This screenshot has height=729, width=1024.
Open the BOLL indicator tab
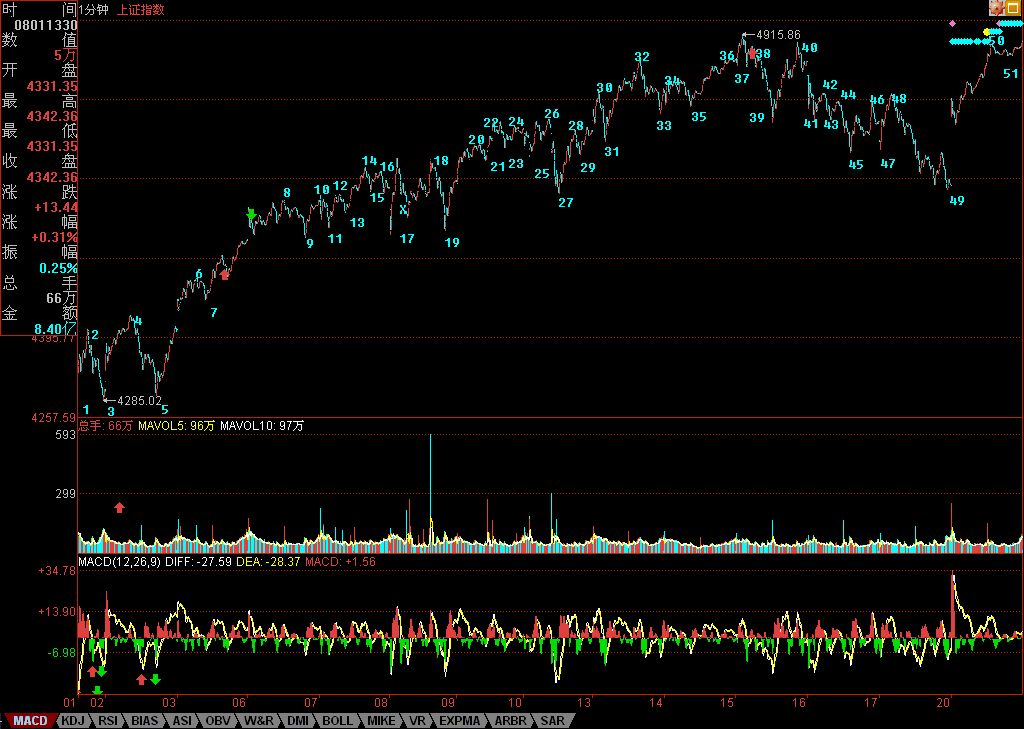click(337, 720)
